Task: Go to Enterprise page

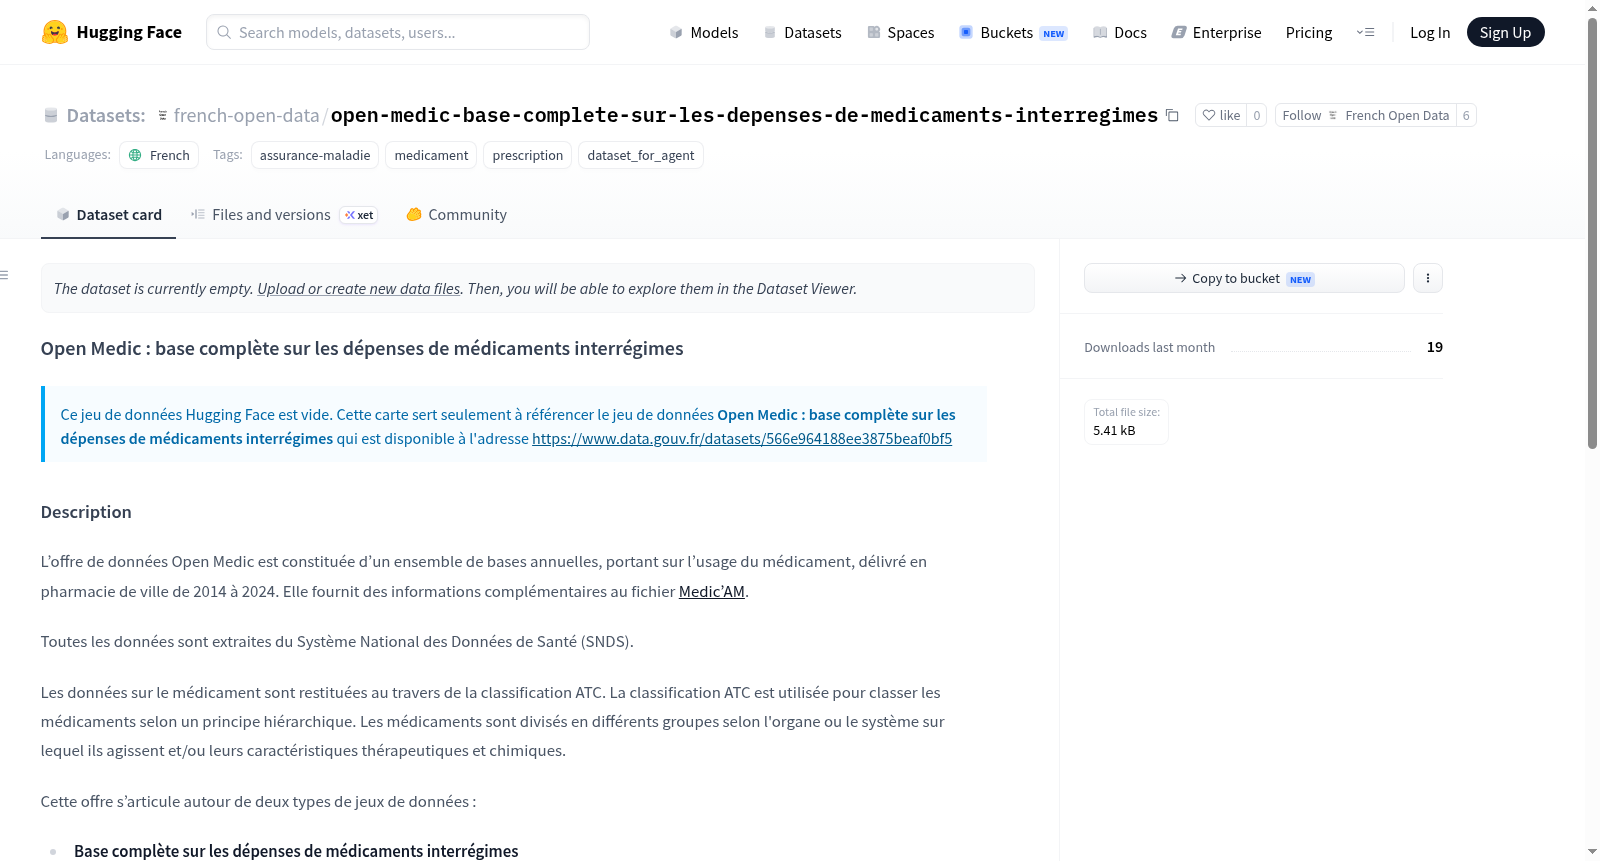Action: 1216,32
